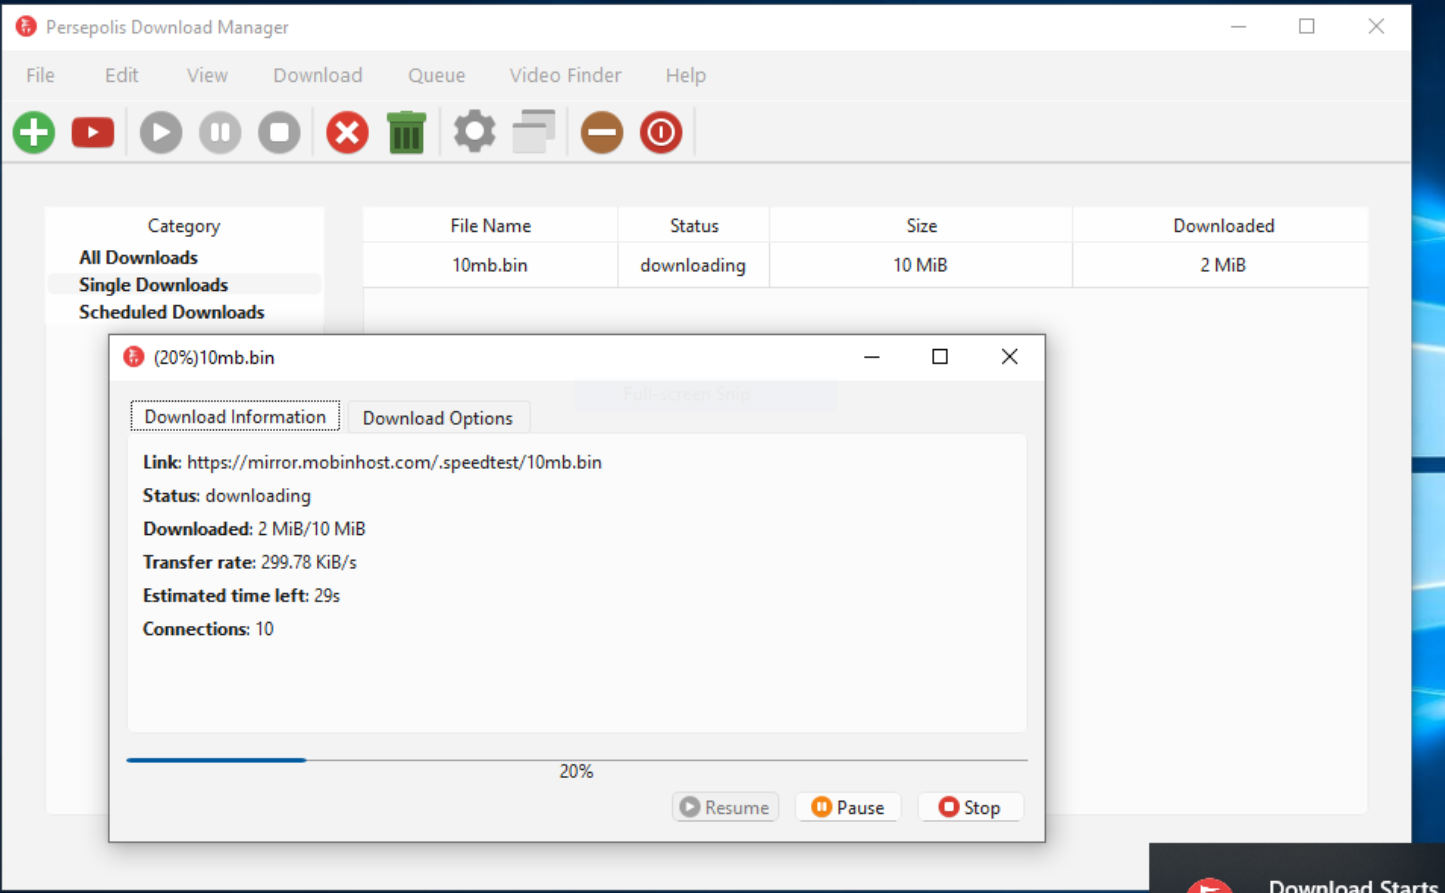Click the Persepolis logo in progress window title
The width and height of the screenshot is (1445, 893).
click(133, 357)
